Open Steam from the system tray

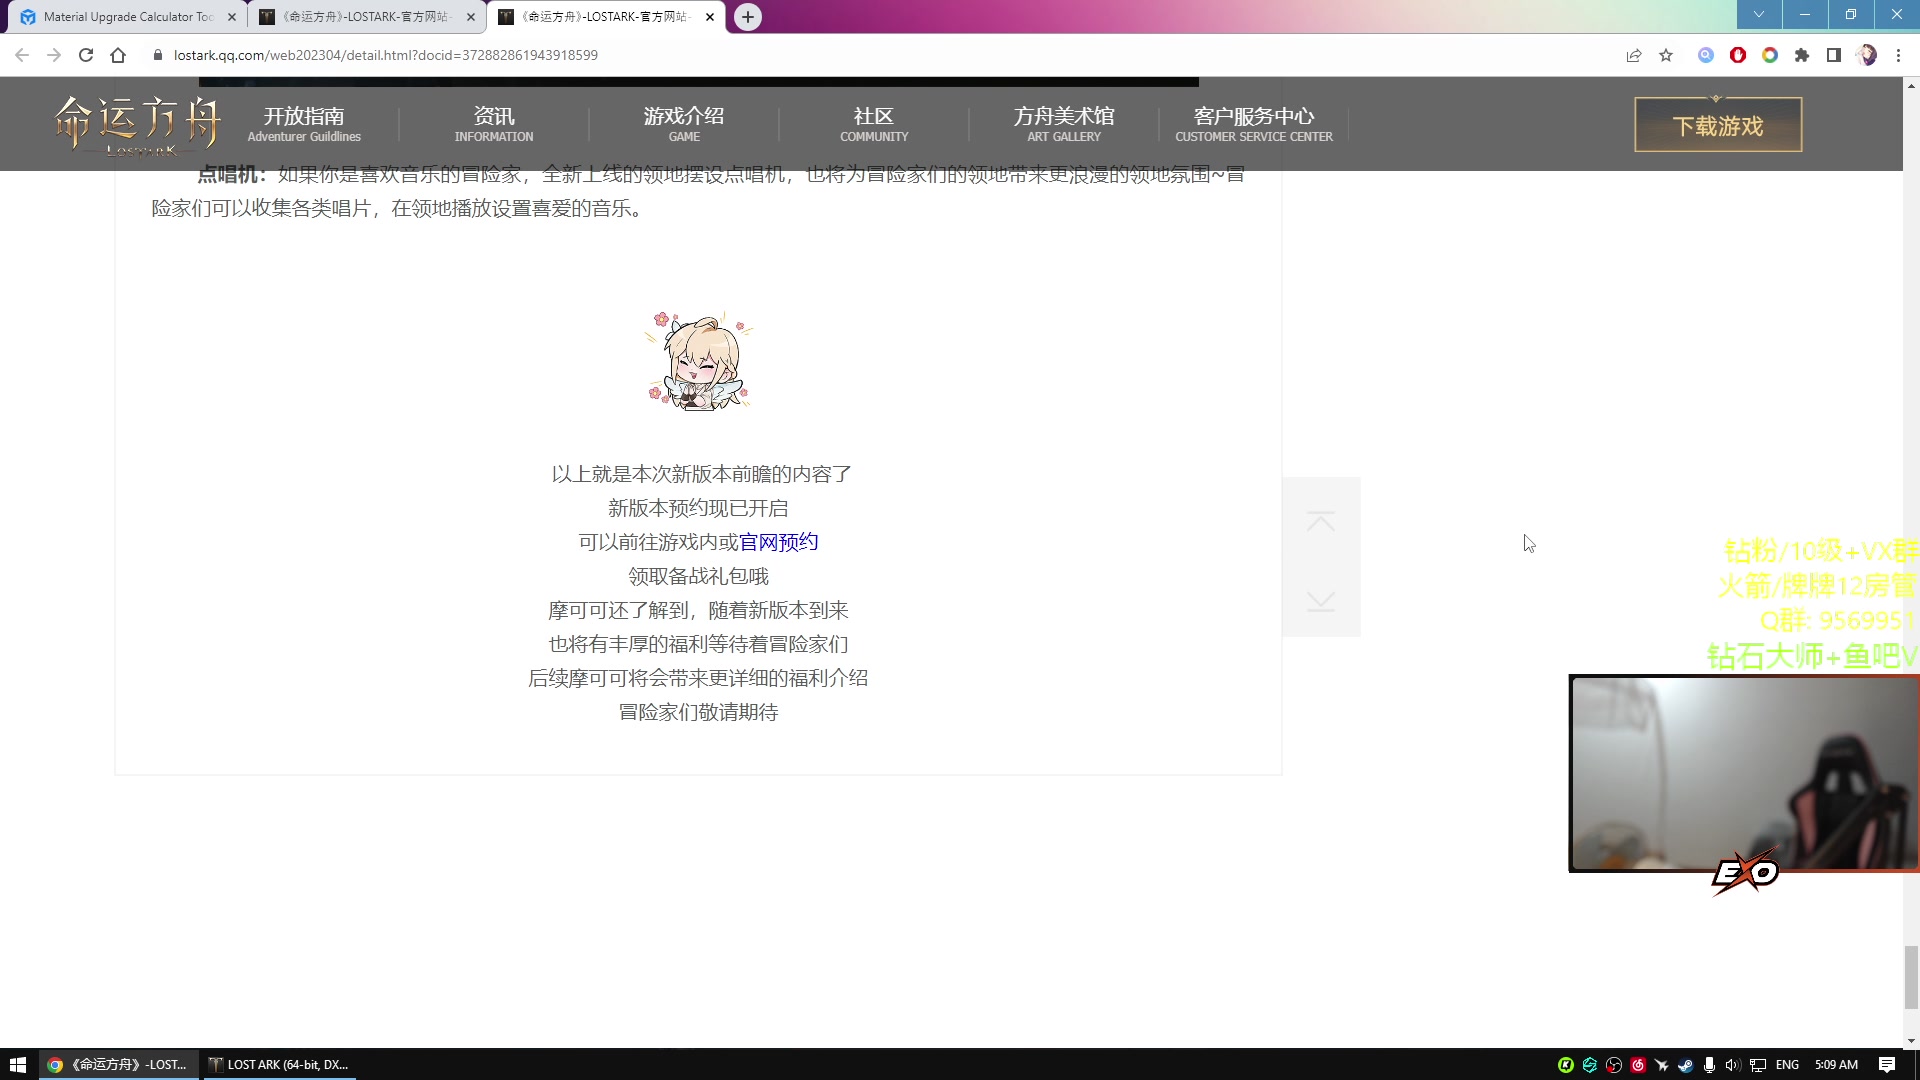[1687, 1064]
